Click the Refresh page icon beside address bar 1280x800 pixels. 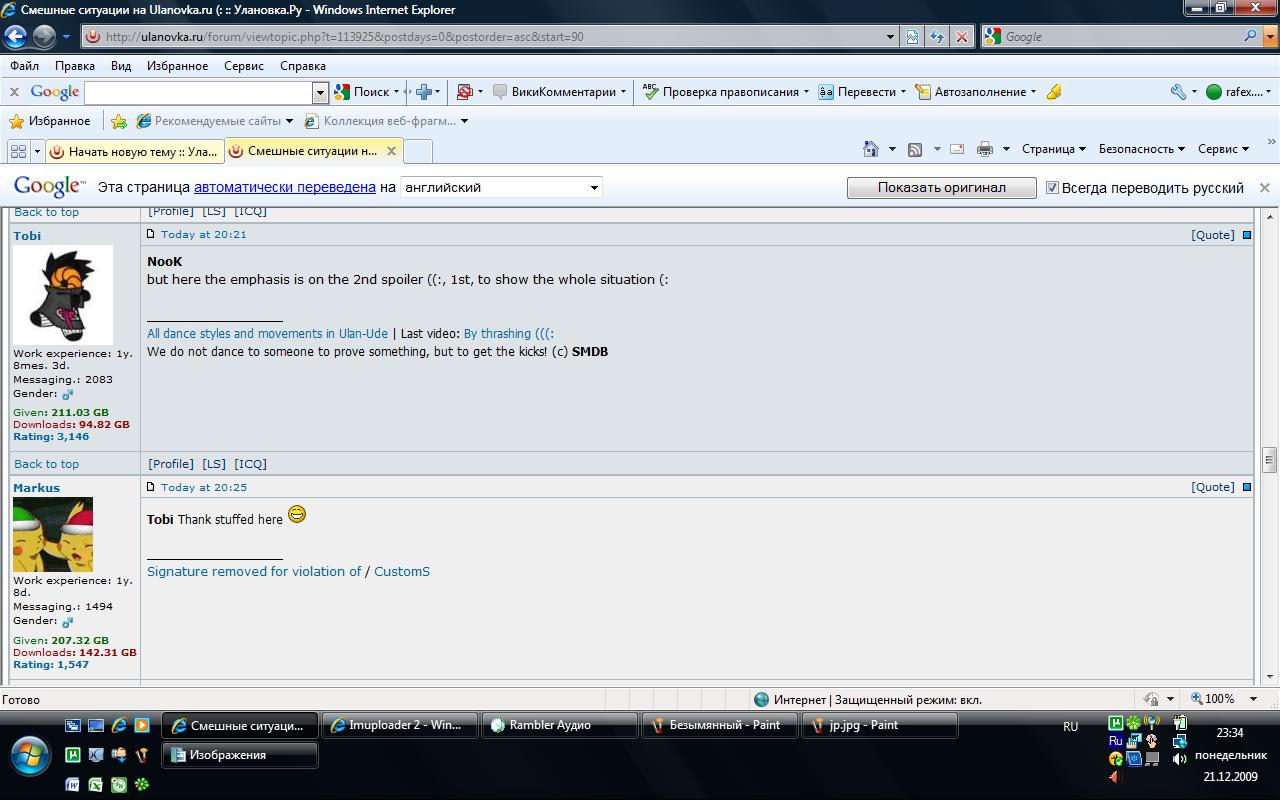(x=937, y=37)
